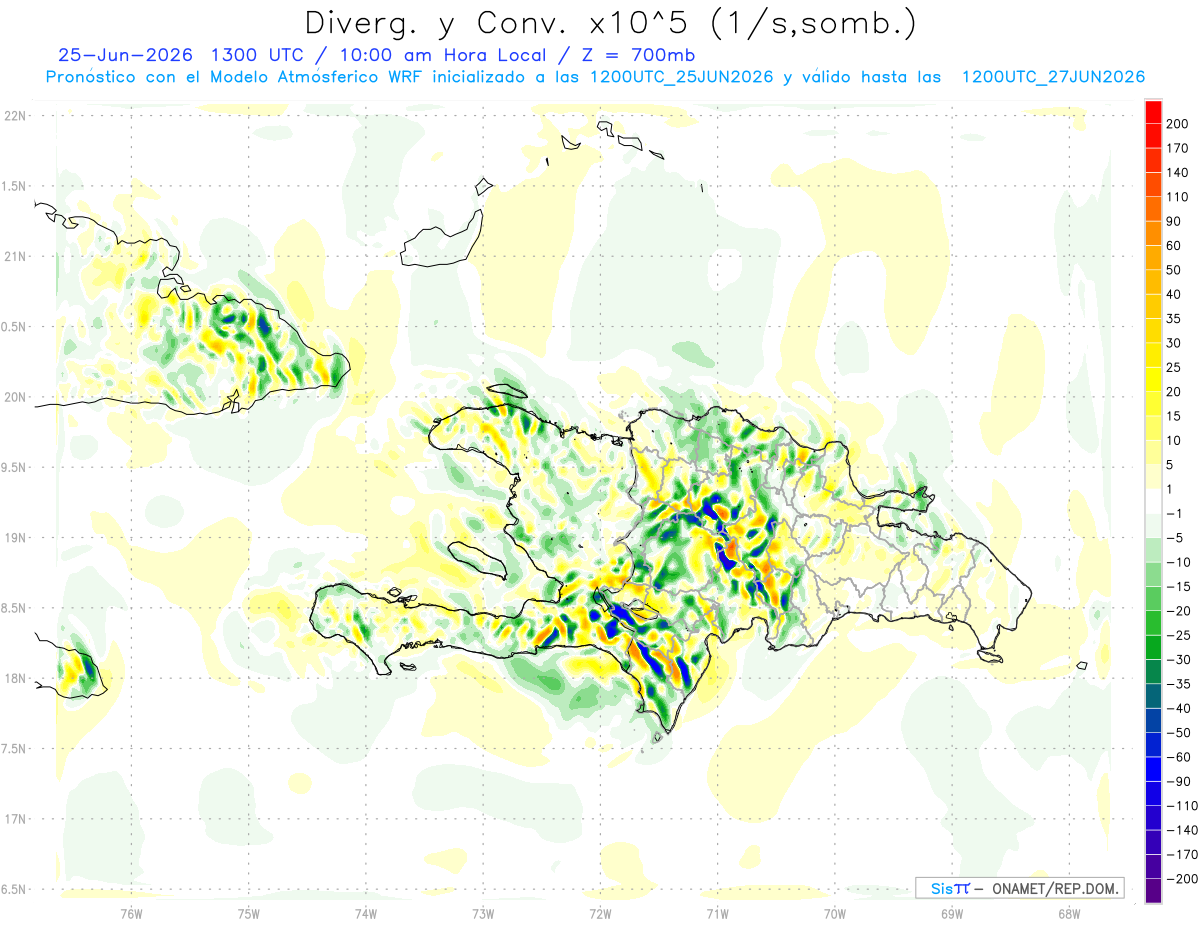The image size is (1200, 927).
Task: Click the "-15" color scale label
Action: [x=1181, y=586]
